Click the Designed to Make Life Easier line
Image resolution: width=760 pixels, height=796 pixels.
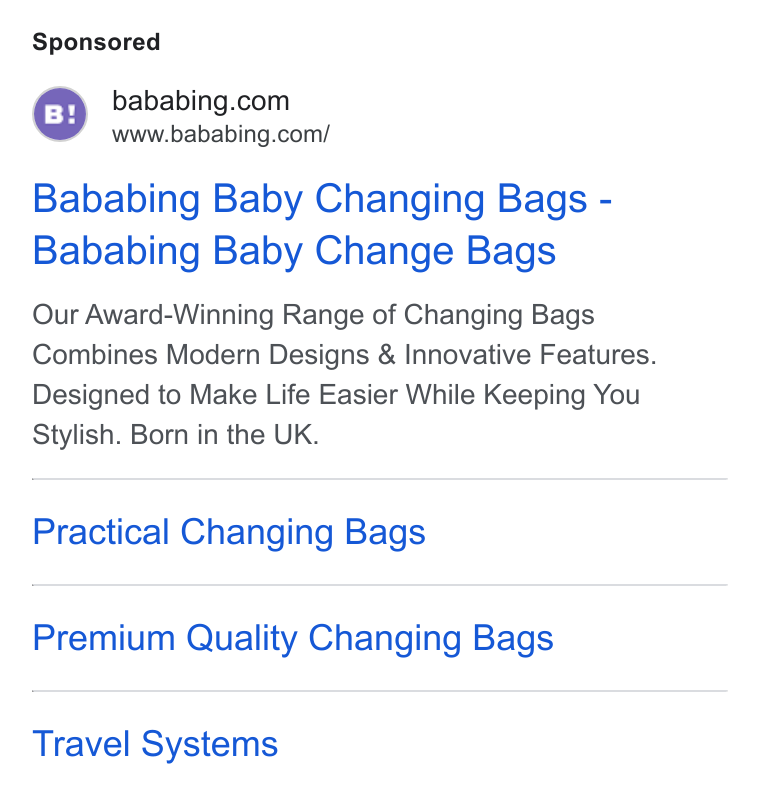coord(336,395)
